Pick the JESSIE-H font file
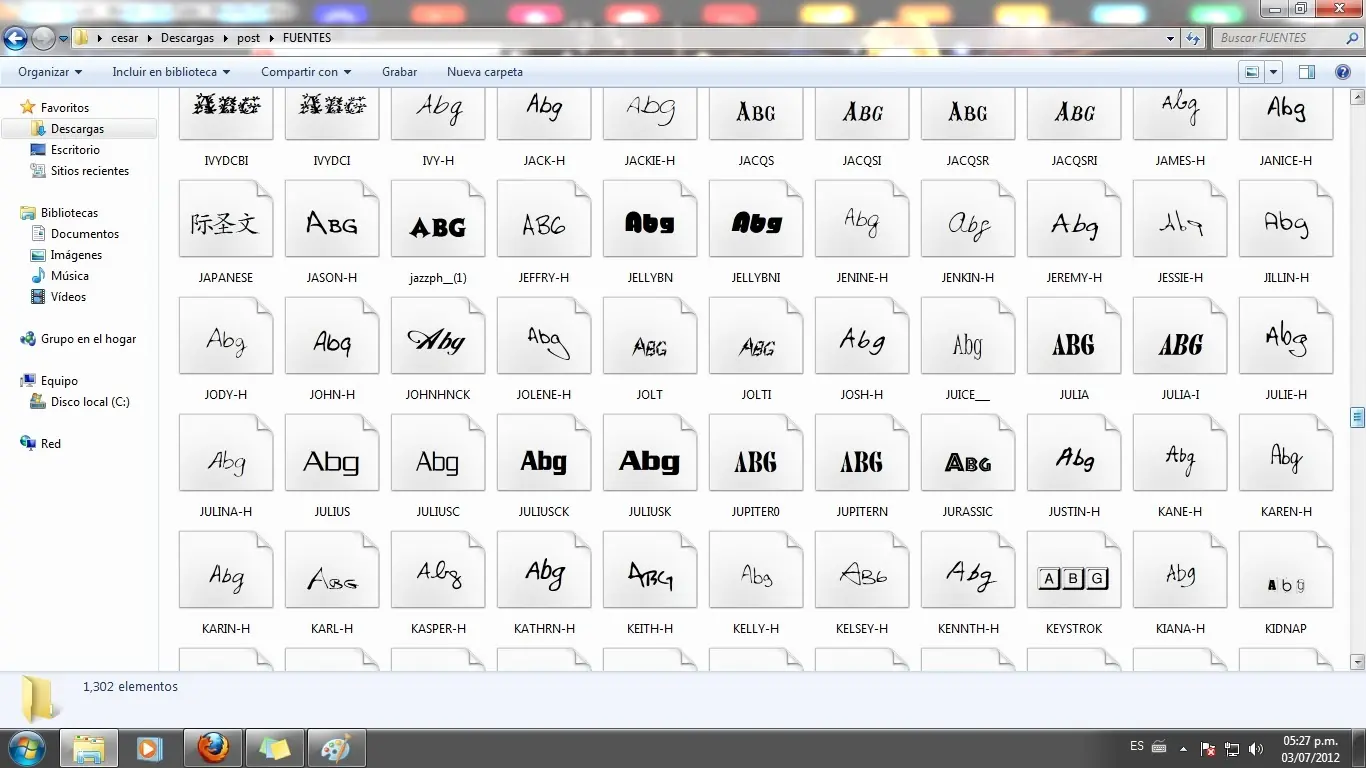The width and height of the screenshot is (1366, 768). click(1180, 232)
